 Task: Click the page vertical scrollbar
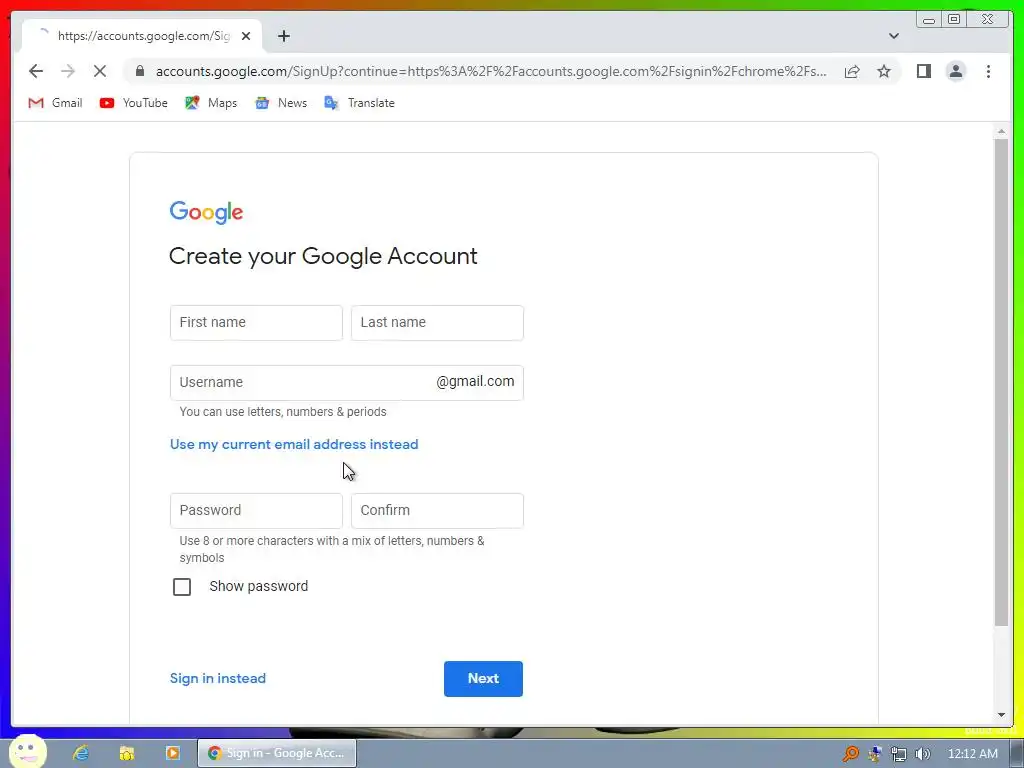(x=1001, y=382)
